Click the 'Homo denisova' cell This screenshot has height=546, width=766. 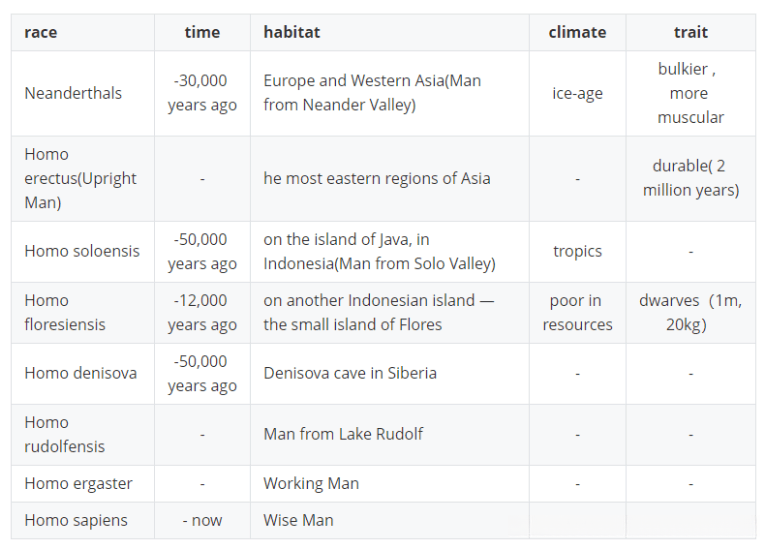pos(80,373)
